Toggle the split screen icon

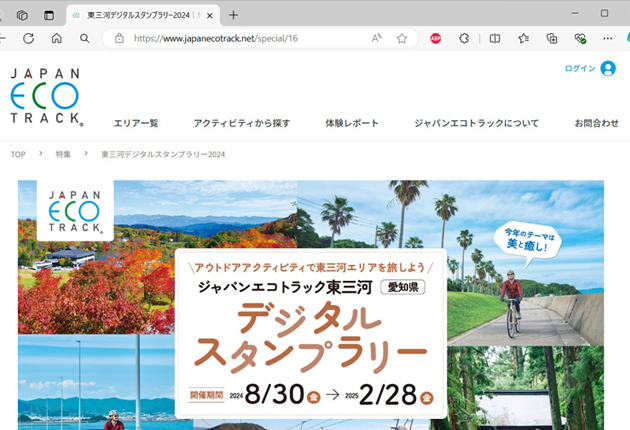pos(495,38)
